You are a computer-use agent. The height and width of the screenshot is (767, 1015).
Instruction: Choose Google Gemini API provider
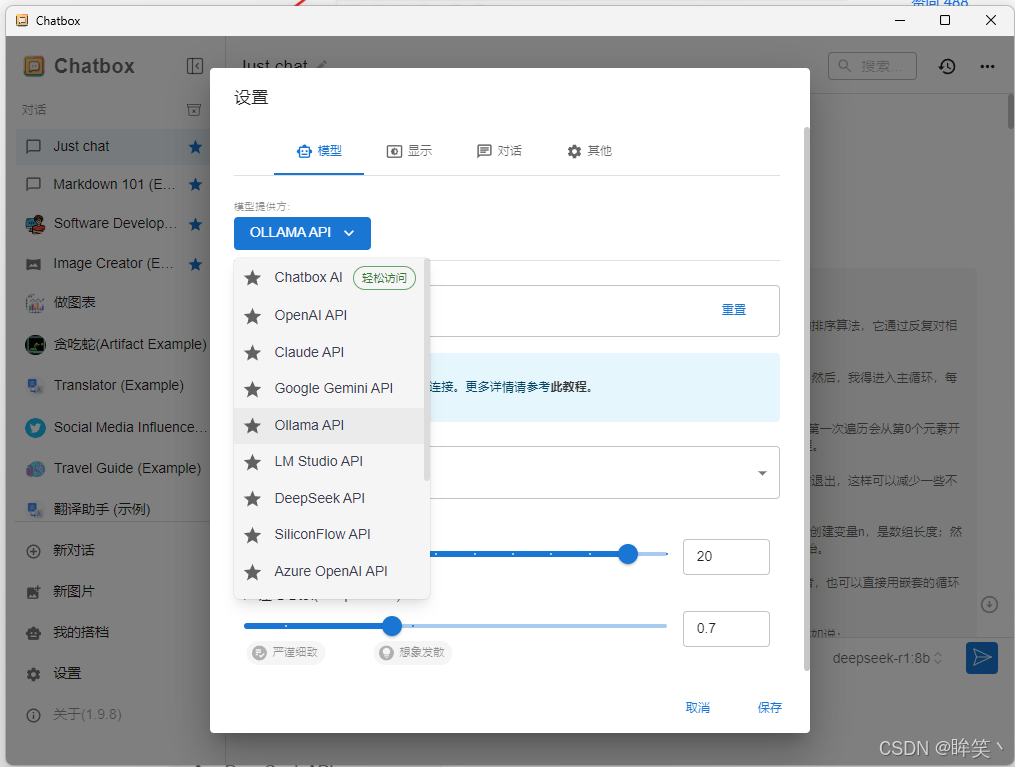click(329, 388)
